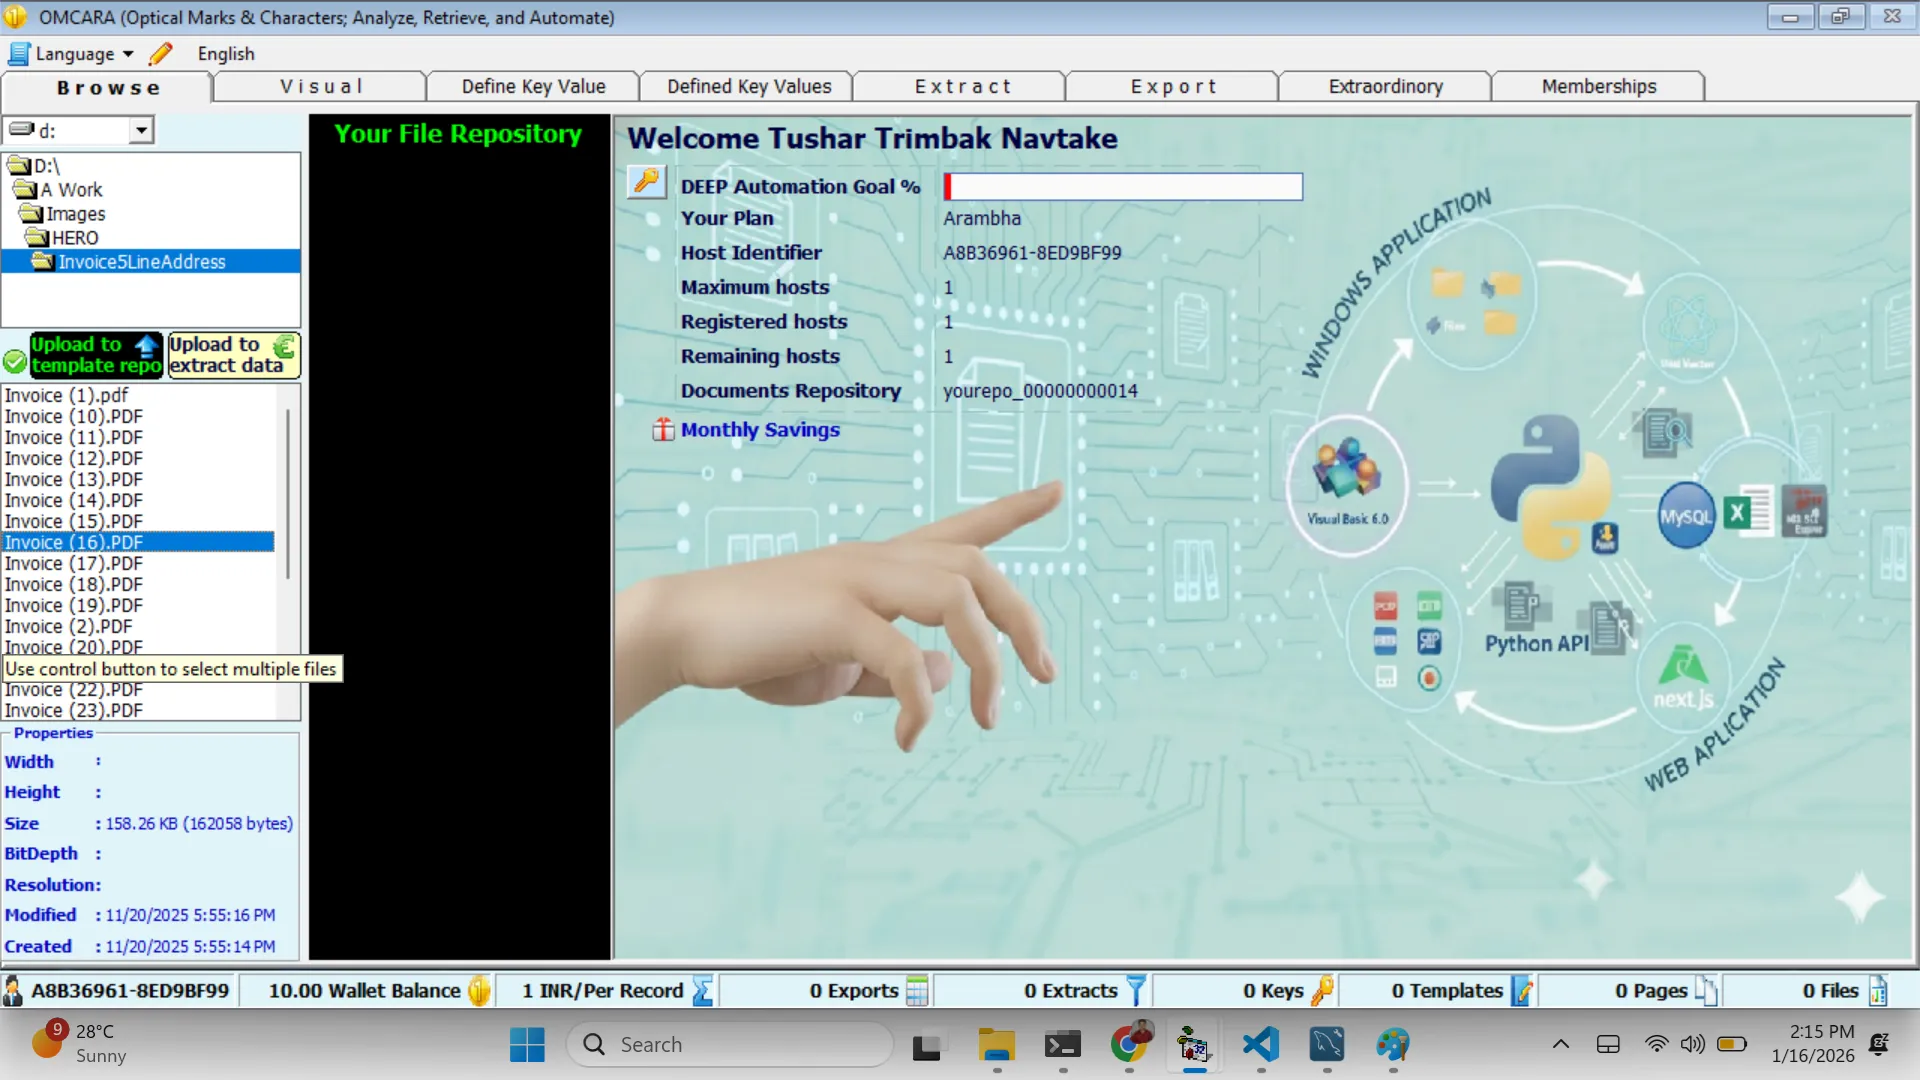Viewport: 1920px width, 1080px height.
Task: Open Chrome from the taskbar
Action: pyautogui.click(x=1129, y=1045)
